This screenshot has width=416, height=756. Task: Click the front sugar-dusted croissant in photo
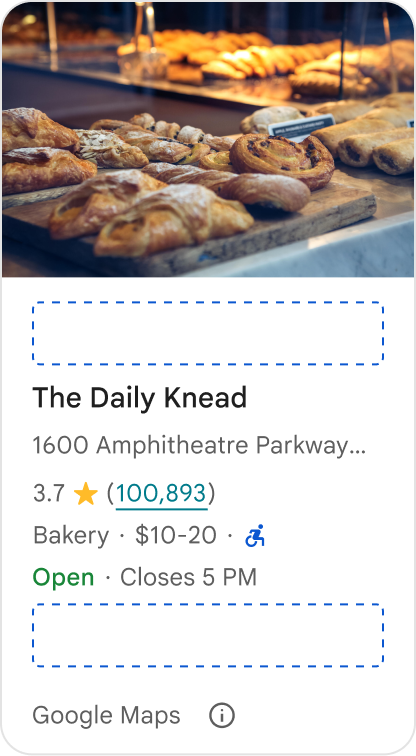coord(174,220)
